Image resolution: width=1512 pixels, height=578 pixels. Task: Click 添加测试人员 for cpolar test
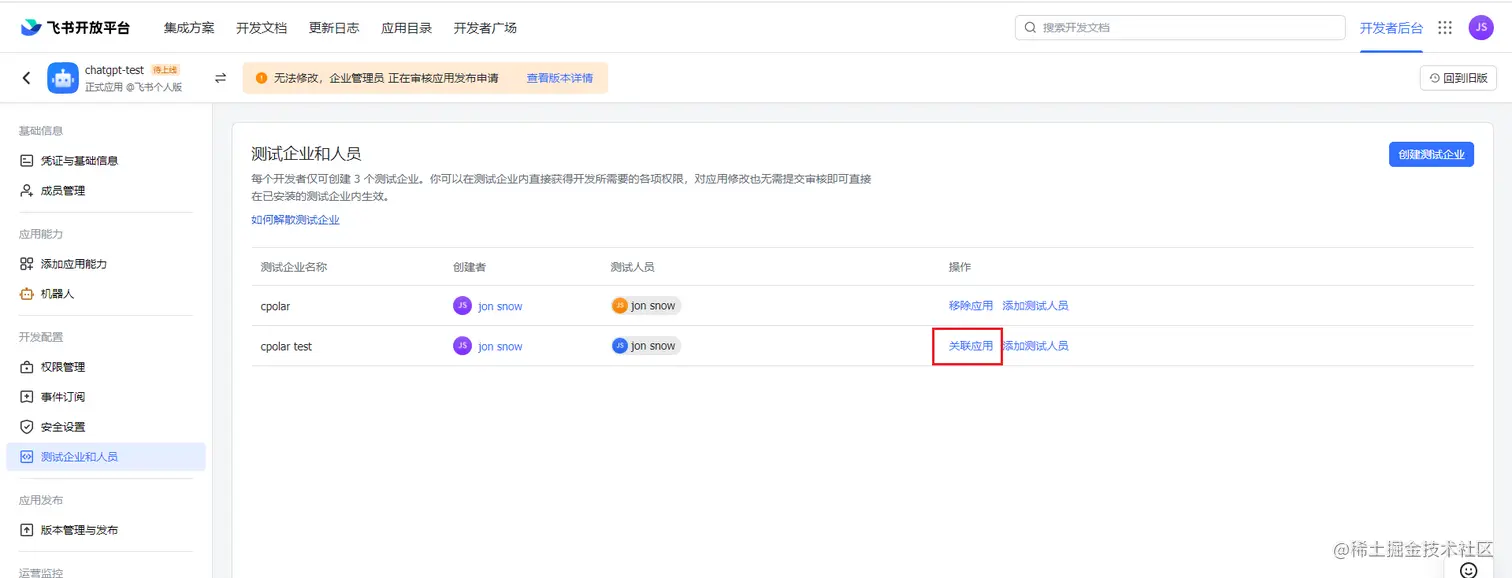[1036, 346]
